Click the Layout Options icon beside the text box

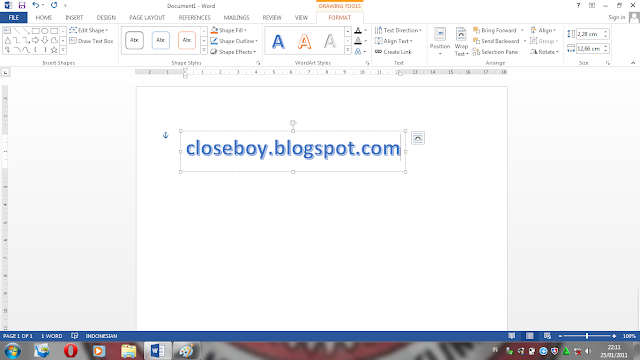click(418, 138)
